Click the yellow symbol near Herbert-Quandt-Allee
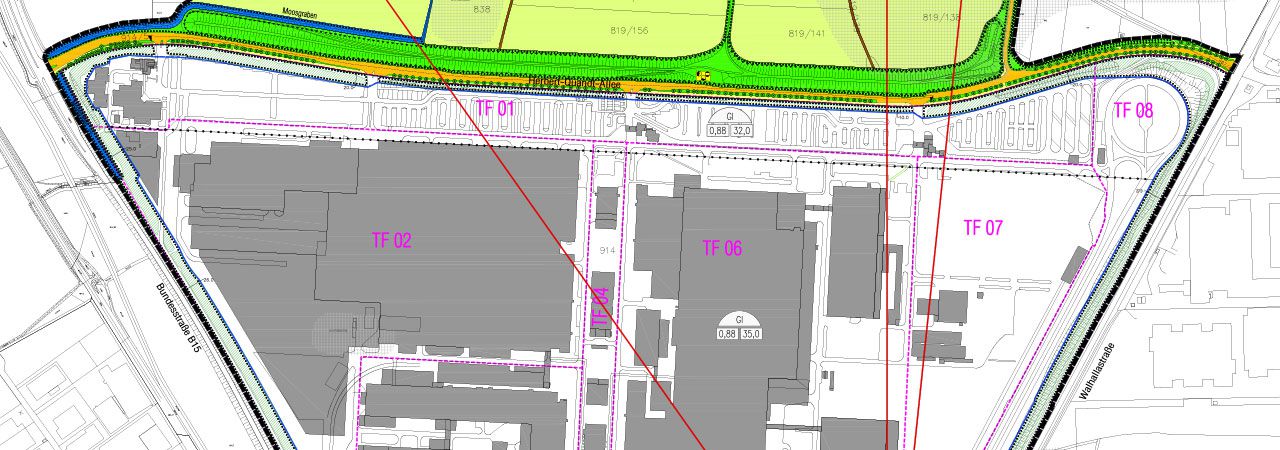1280x450 pixels. pyautogui.click(x=703, y=75)
